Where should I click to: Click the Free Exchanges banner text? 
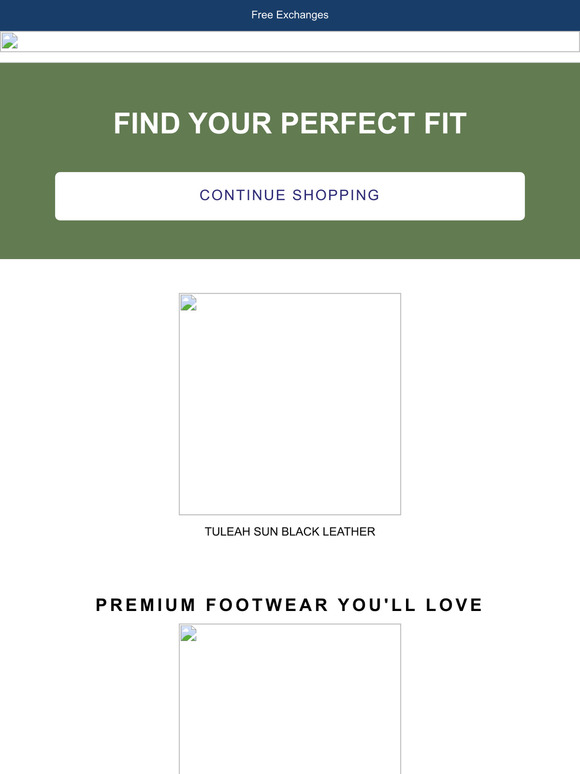[x=290, y=15]
